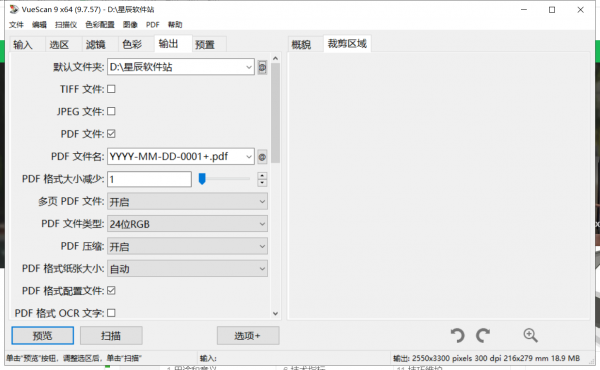Click the @ button beside 默认文件夹

(x=262, y=67)
